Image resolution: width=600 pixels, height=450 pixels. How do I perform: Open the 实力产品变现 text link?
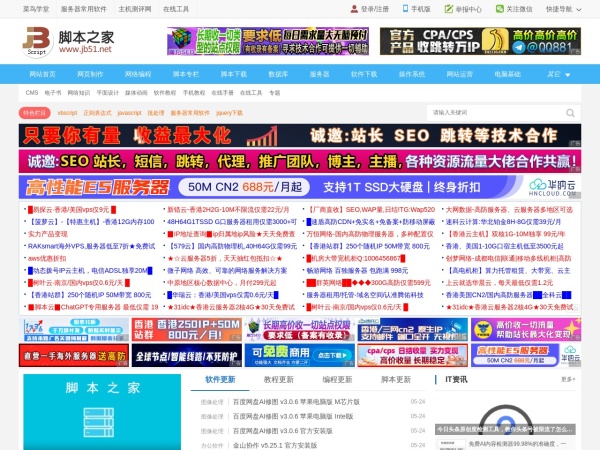pos(47,234)
